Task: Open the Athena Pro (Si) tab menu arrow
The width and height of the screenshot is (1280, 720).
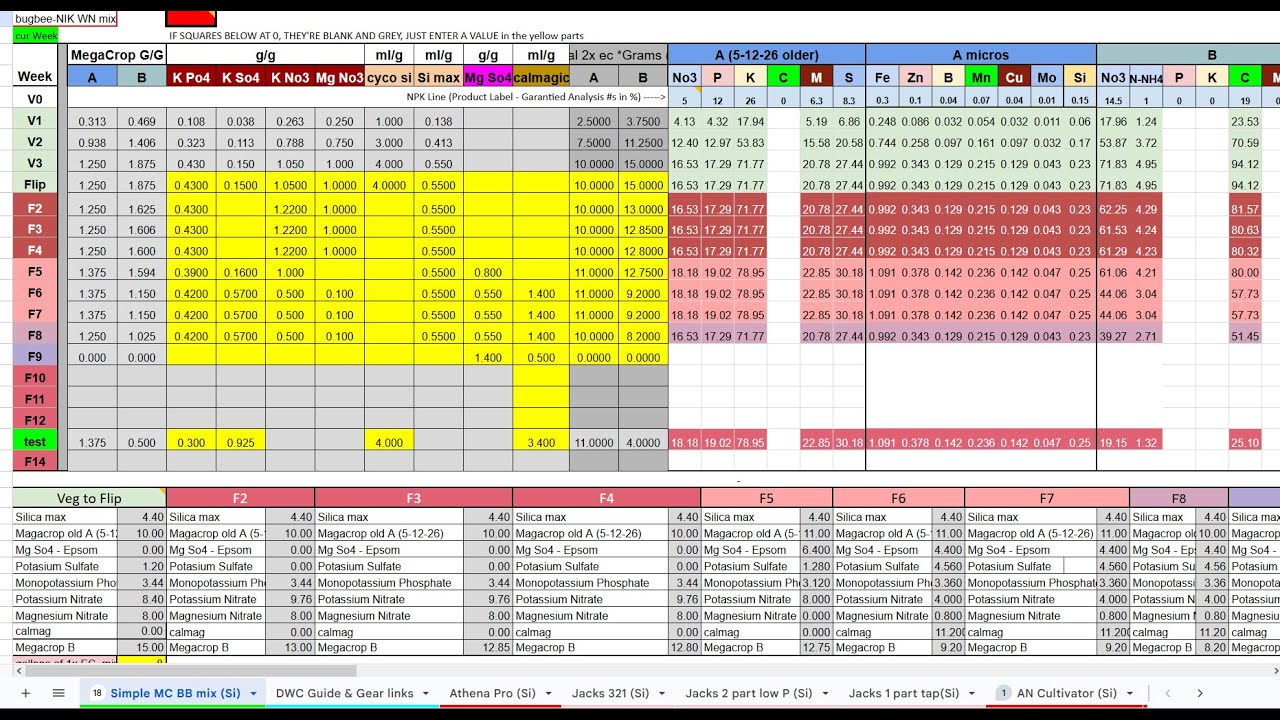Action: point(550,693)
